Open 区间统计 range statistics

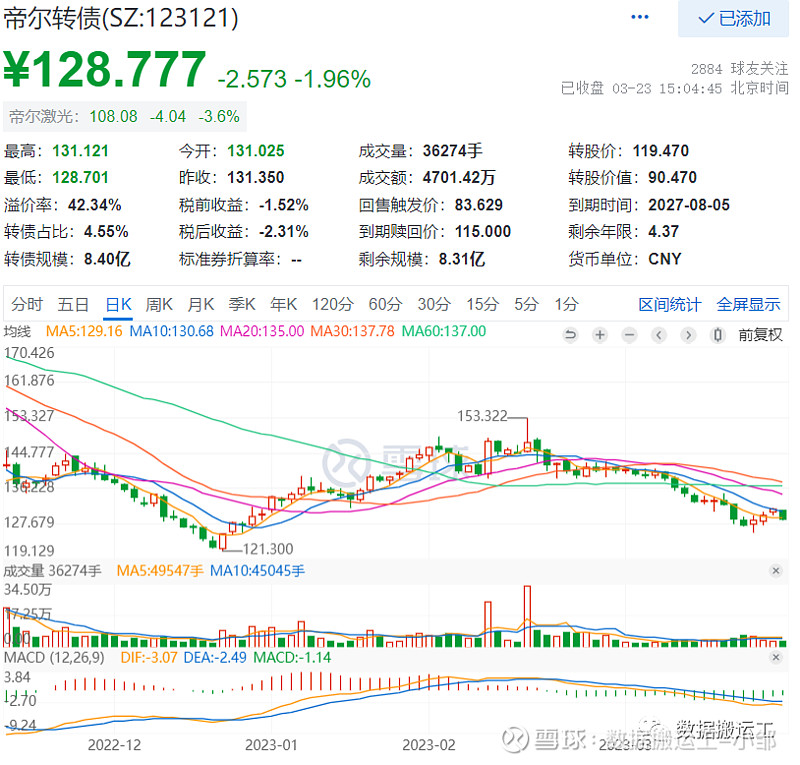pyautogui.click(x=670, y=305)
